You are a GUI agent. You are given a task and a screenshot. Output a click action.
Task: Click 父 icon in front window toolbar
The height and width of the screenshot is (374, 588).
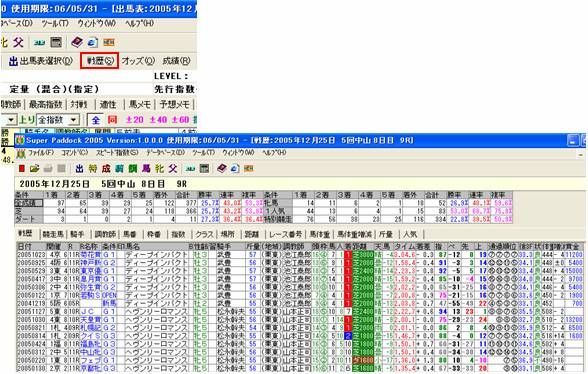pos(172,169)
